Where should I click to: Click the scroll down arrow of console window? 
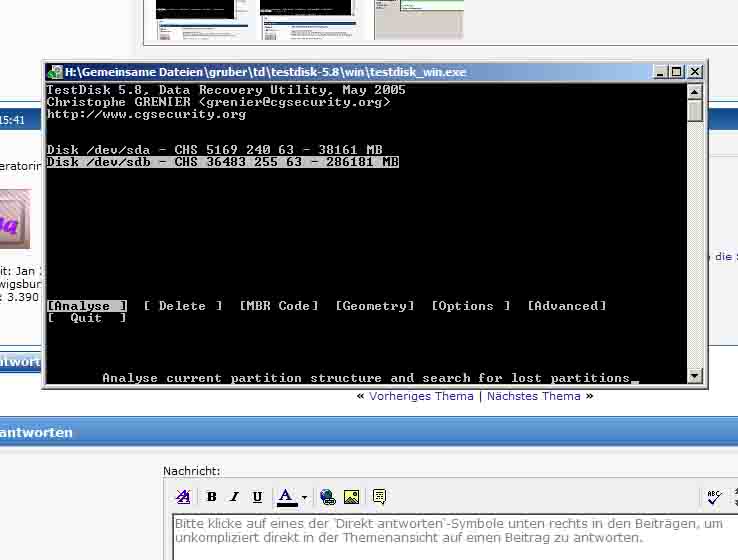pos(695,376)
